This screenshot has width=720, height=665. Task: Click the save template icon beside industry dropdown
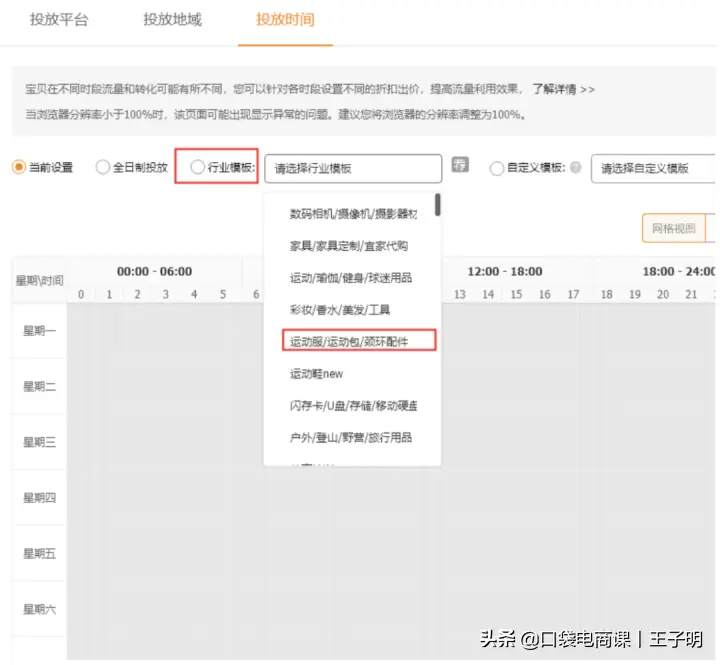pos(460,164)
